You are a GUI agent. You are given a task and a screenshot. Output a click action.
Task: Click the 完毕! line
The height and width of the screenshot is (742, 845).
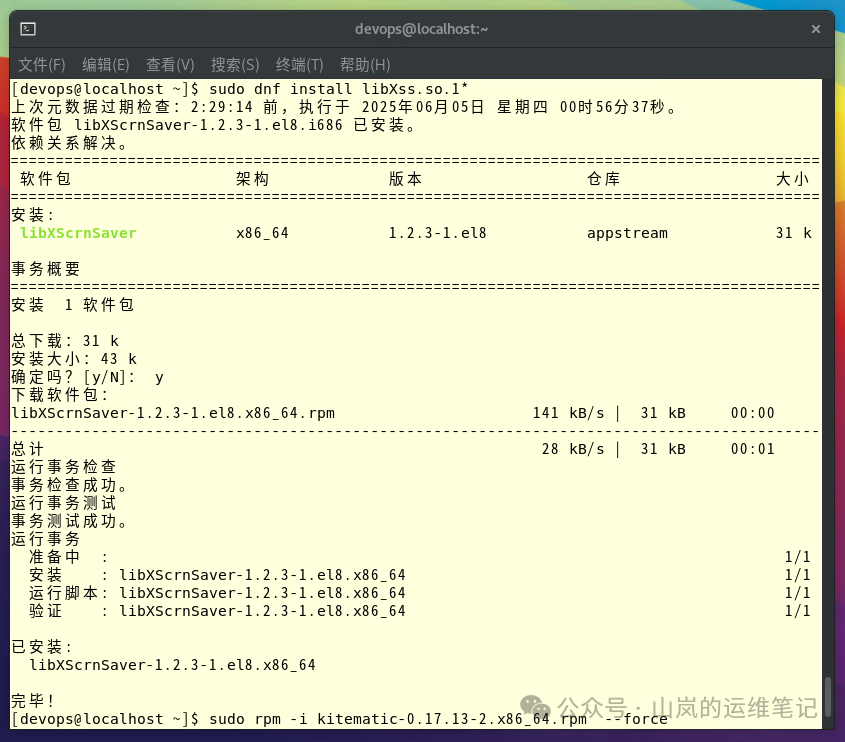(x=33, y=701)
